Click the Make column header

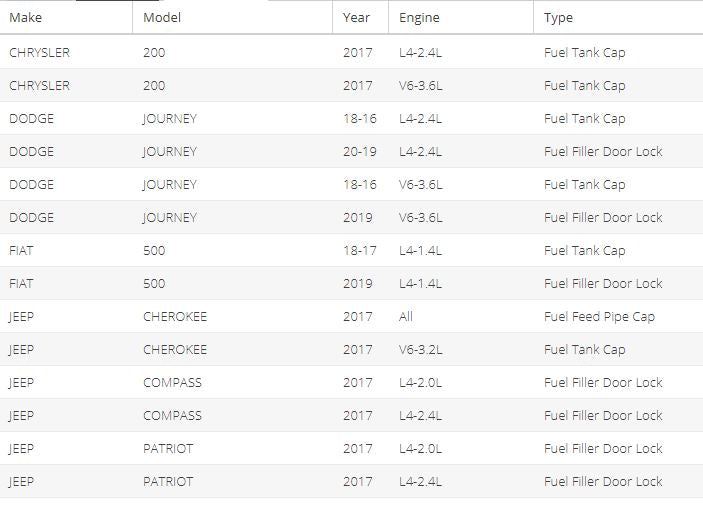[x=66, y=17]
